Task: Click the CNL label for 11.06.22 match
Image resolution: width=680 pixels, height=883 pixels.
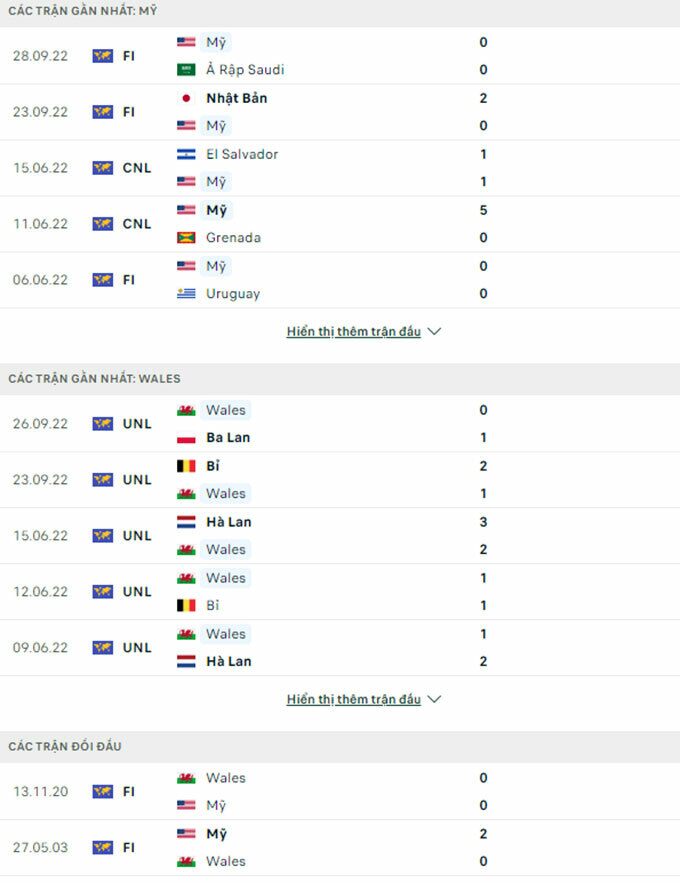Action: click(137, 224)
